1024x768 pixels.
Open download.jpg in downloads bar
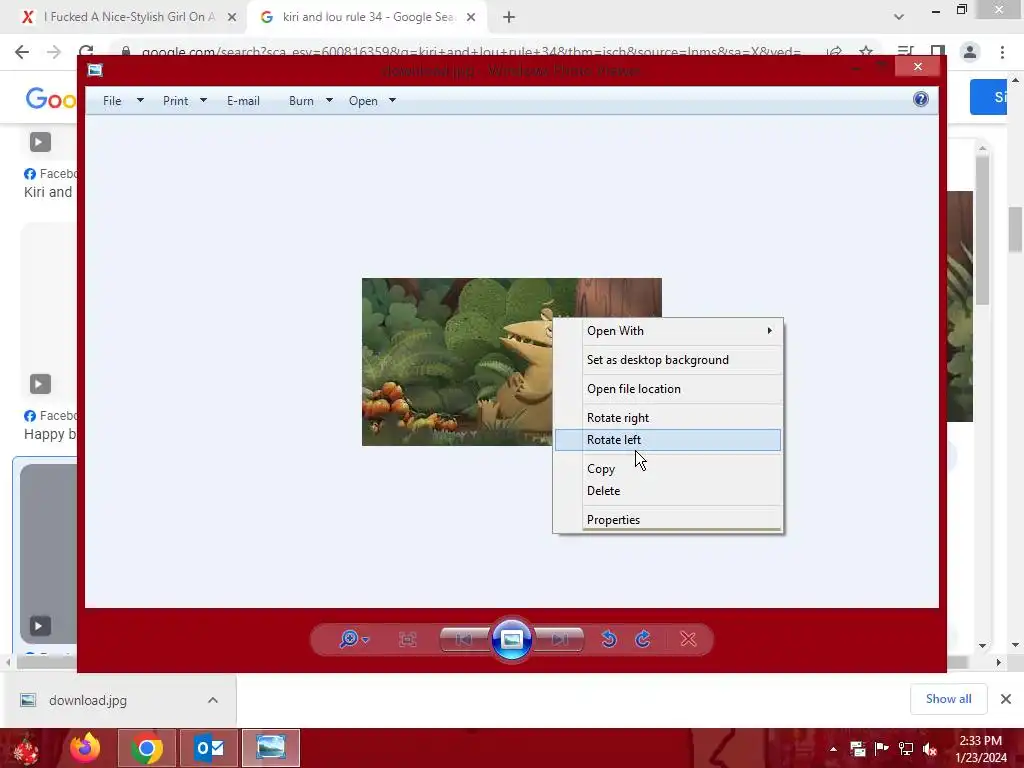point(88,700)
